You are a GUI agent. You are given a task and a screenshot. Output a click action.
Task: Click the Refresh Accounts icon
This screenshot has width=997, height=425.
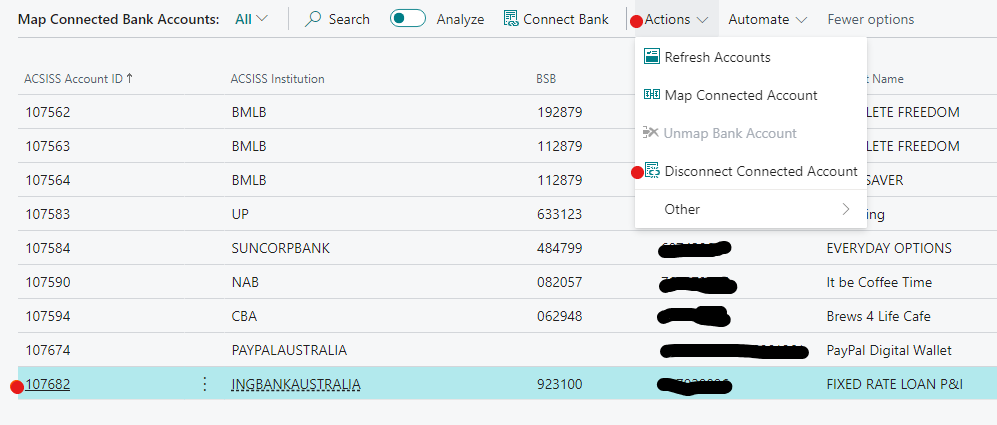point(651,57)
